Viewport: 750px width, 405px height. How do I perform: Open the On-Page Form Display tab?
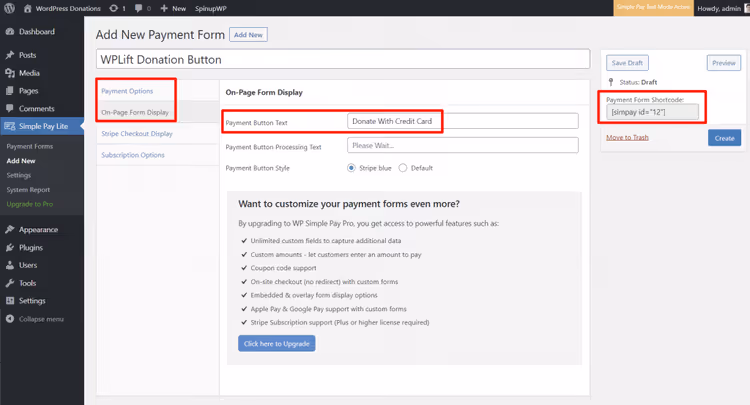point(135,112)
